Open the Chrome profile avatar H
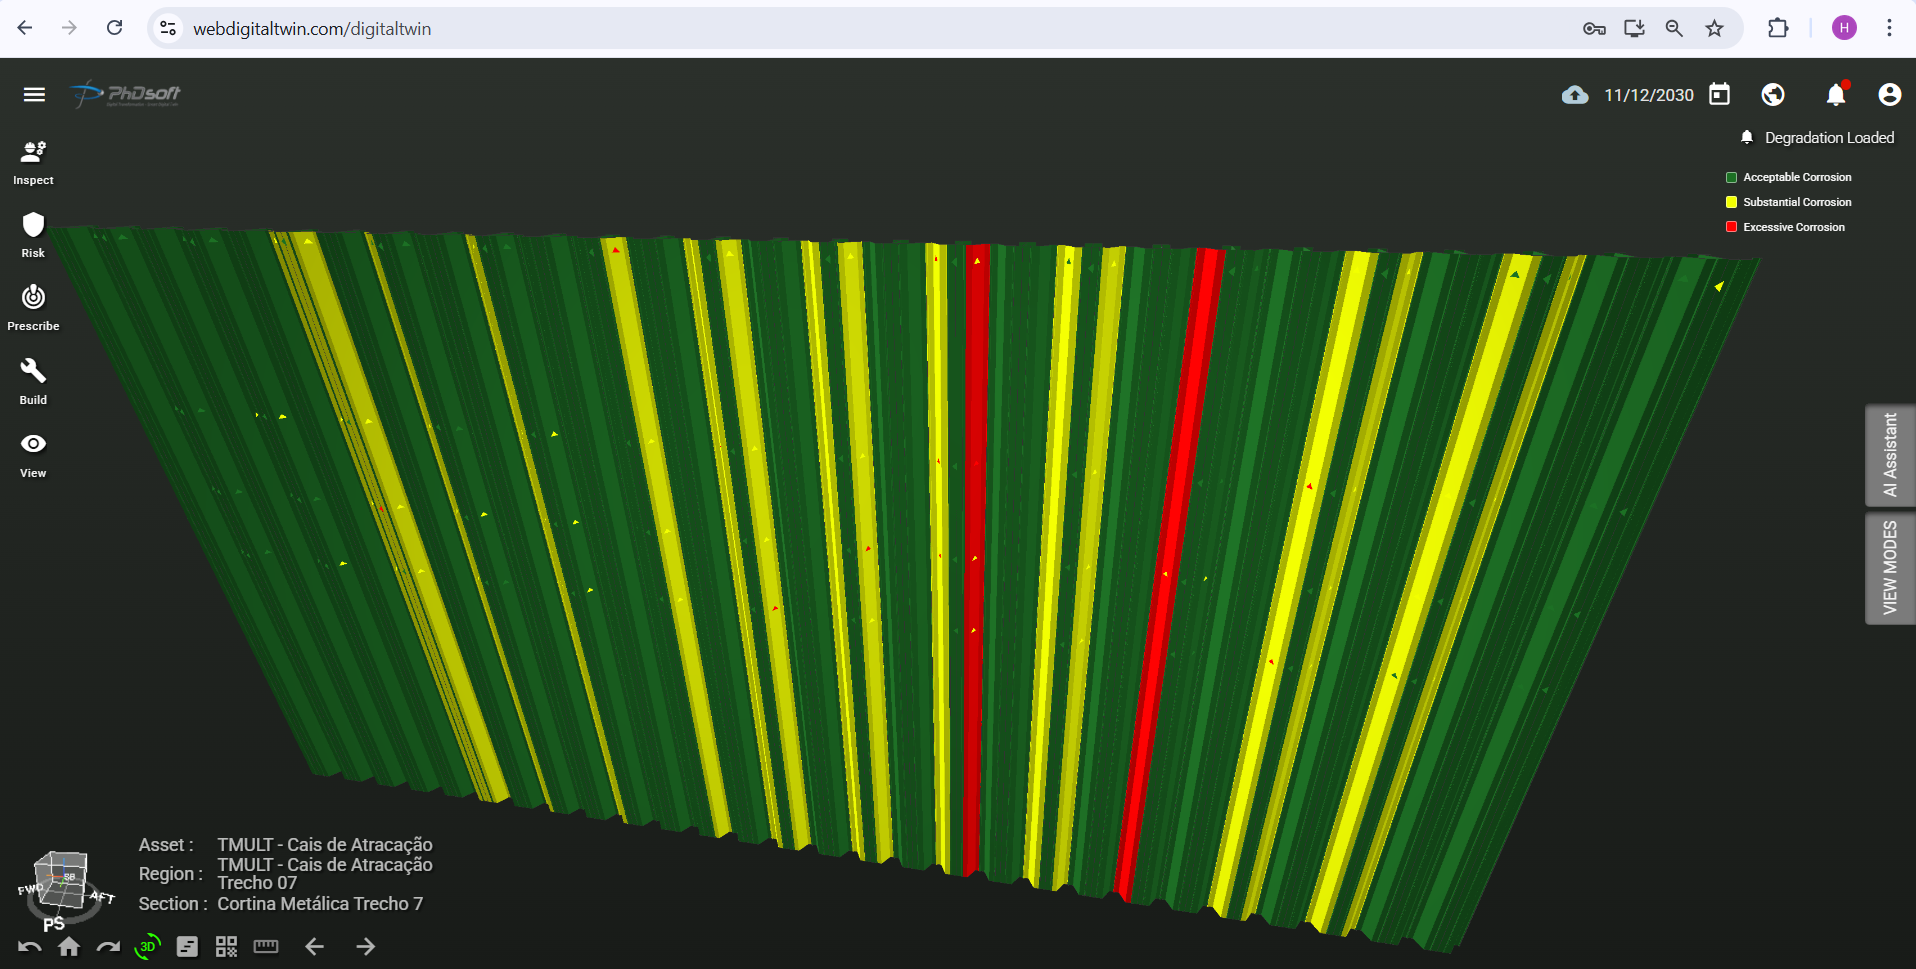The width and height of the screenshot is (1916, 969). tap(1844, 28)
